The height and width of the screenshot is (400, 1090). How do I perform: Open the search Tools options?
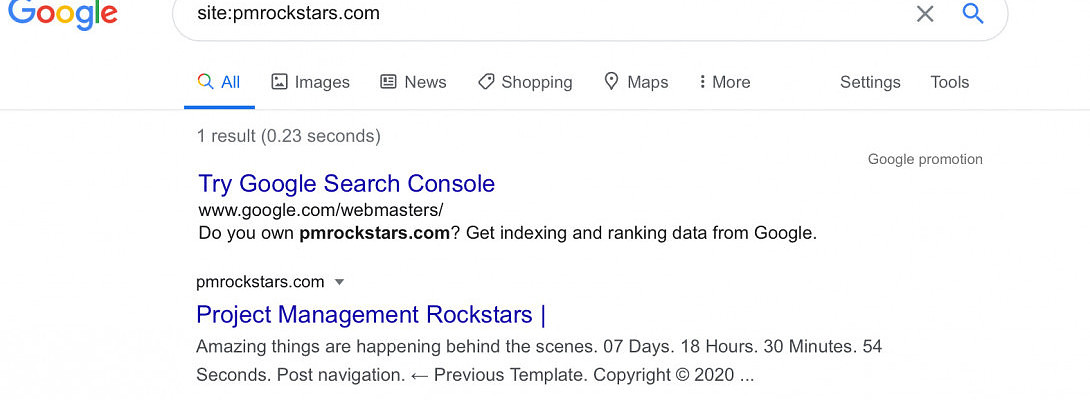tap(950, 82)
